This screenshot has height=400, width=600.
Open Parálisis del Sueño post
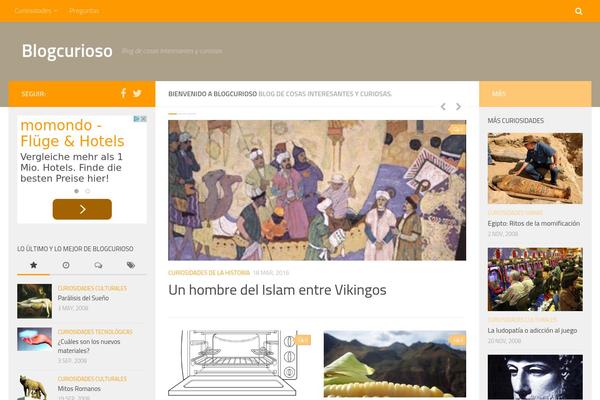point(83,298)
